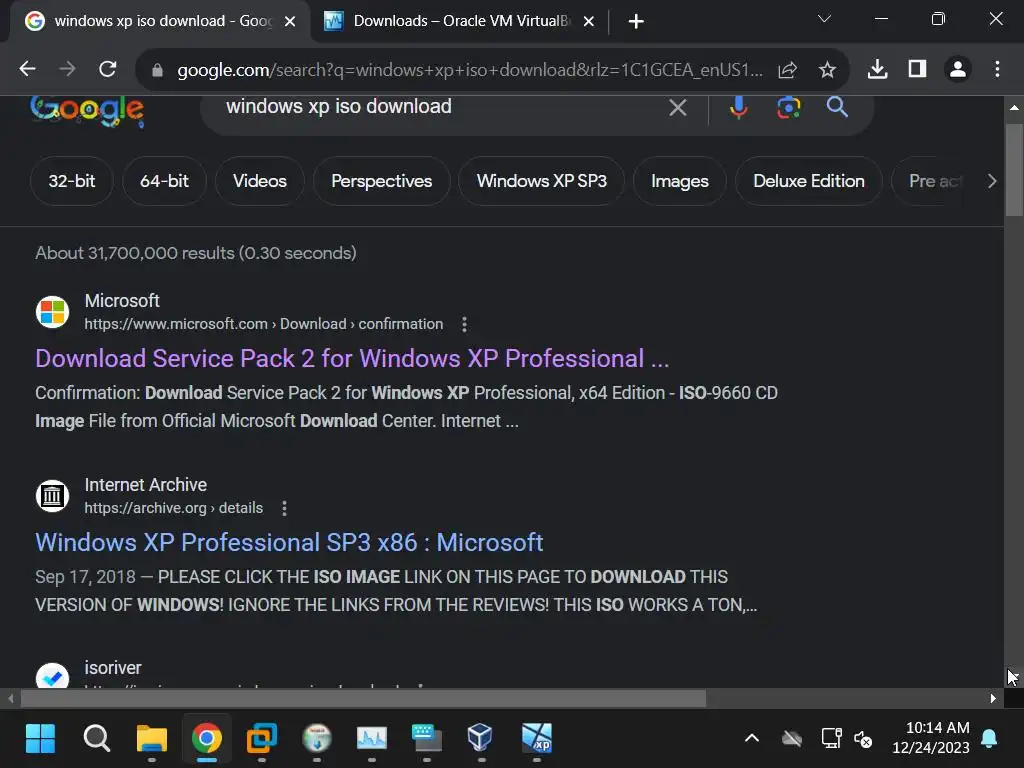This screenshot has width=1024, height=768.
Task: Toggle Chrome side panel
Action: (x=917, y=69)
